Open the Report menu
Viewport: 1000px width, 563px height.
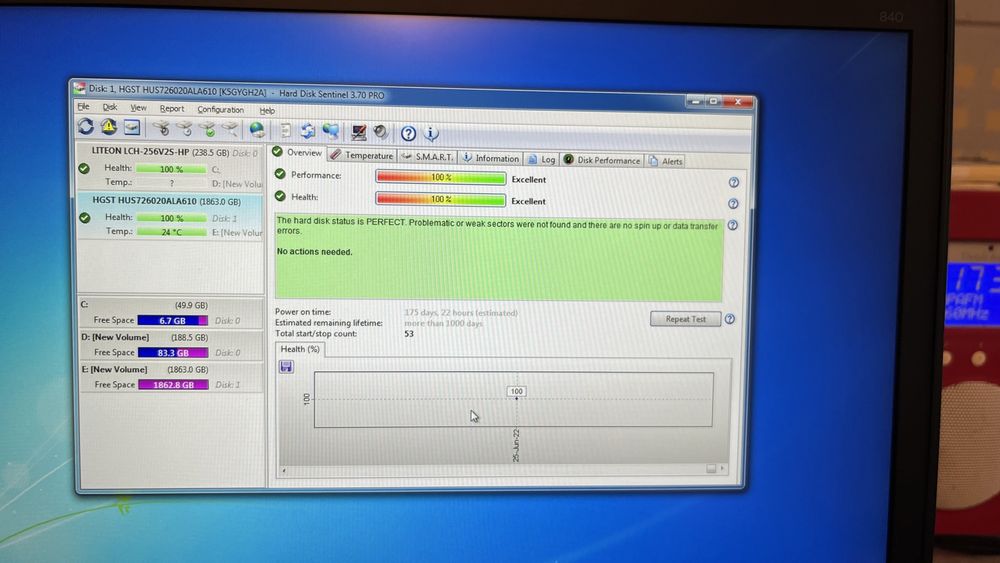click(172, 108)
